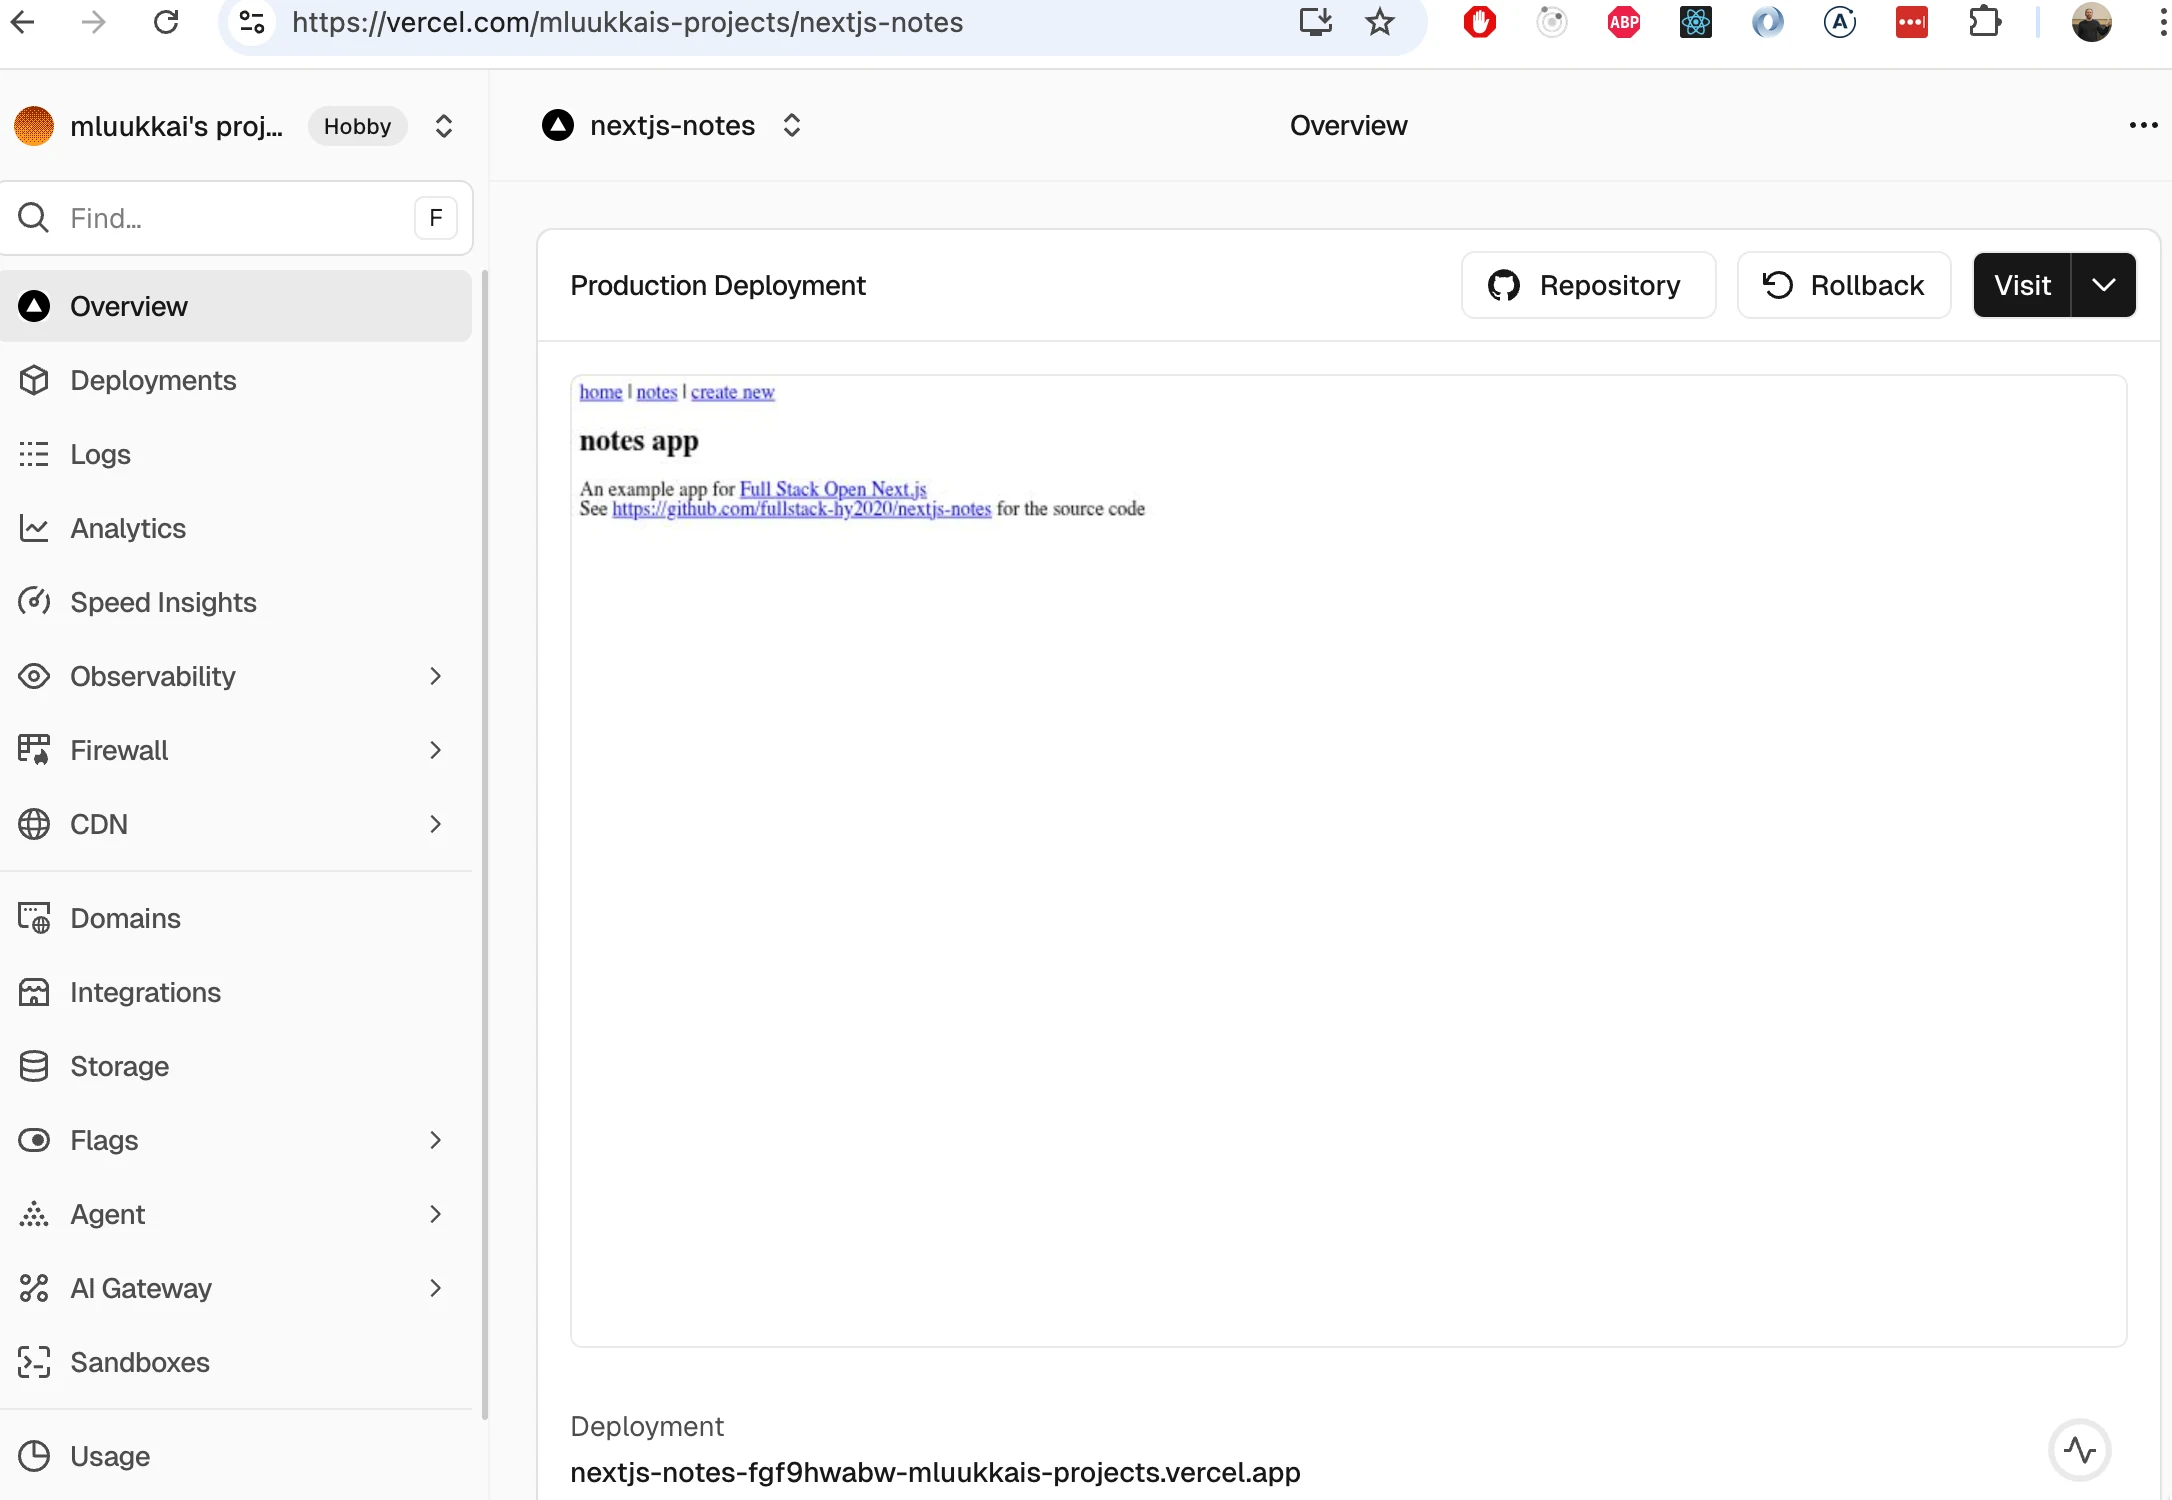Open the ABP extension icon
The width and height of the screenshot is (2172, 1500).
pyautogui.click(x=1624, y=22)
